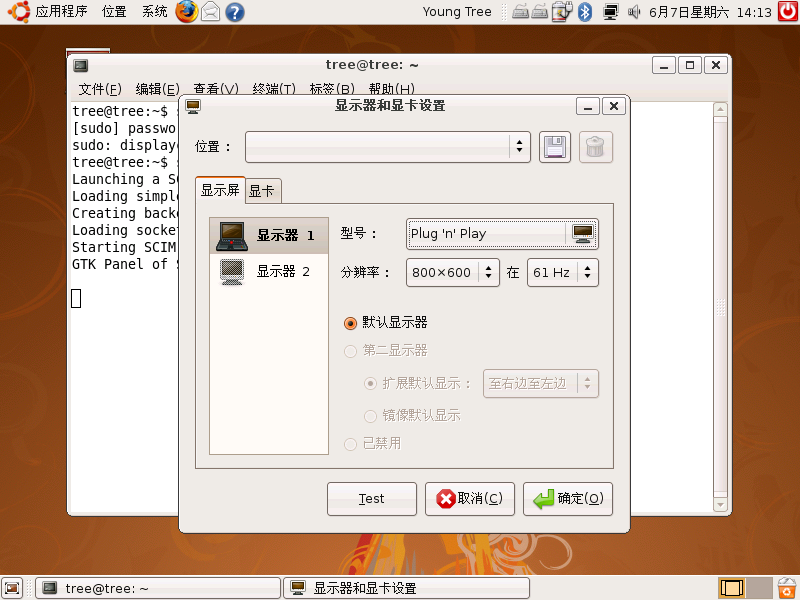Minimize the display settings dialog
Viewport: 800px width, 600px height.
click(x=588, y=106)
